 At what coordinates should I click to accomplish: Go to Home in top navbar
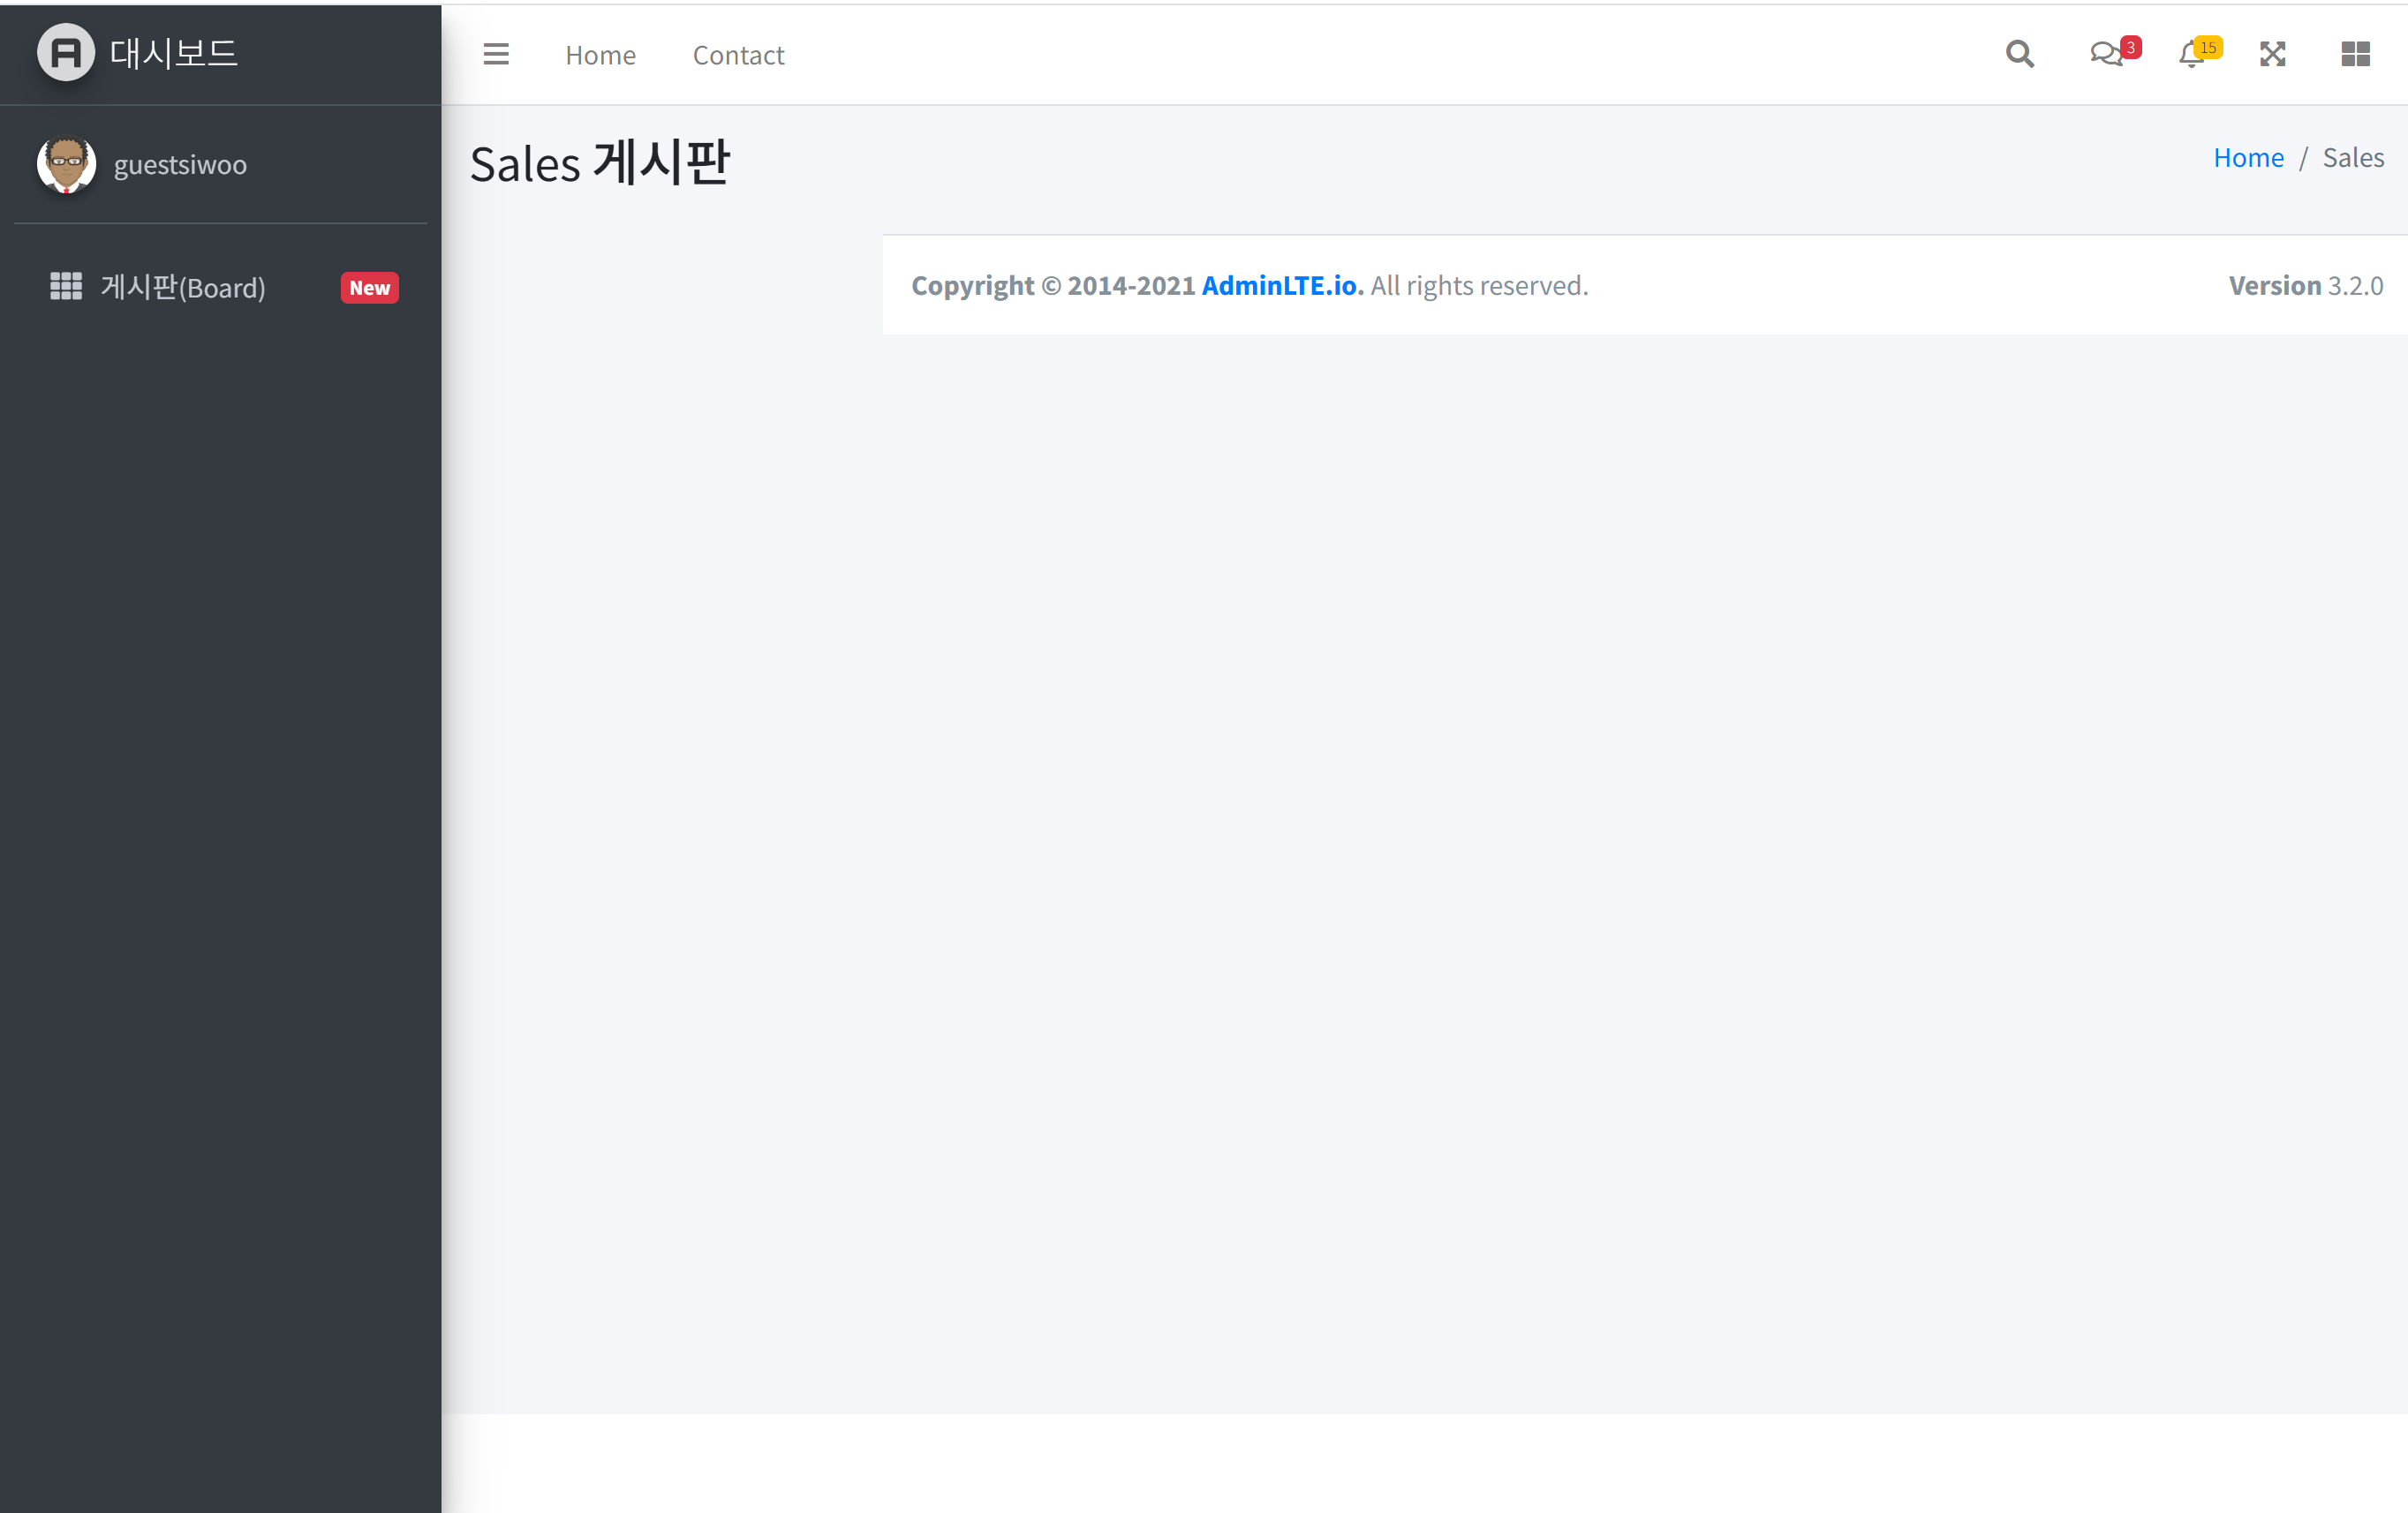(x=600, y=55)
